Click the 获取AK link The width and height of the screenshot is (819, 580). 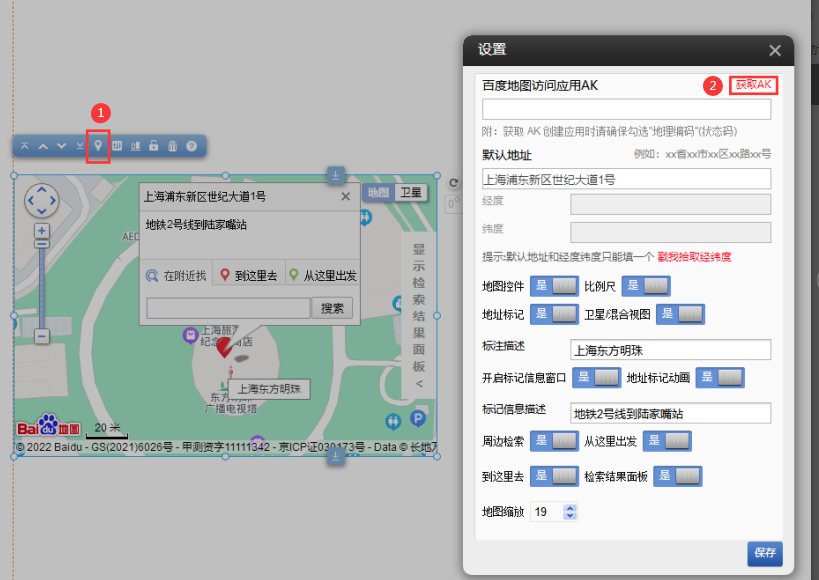click(753, 85)
